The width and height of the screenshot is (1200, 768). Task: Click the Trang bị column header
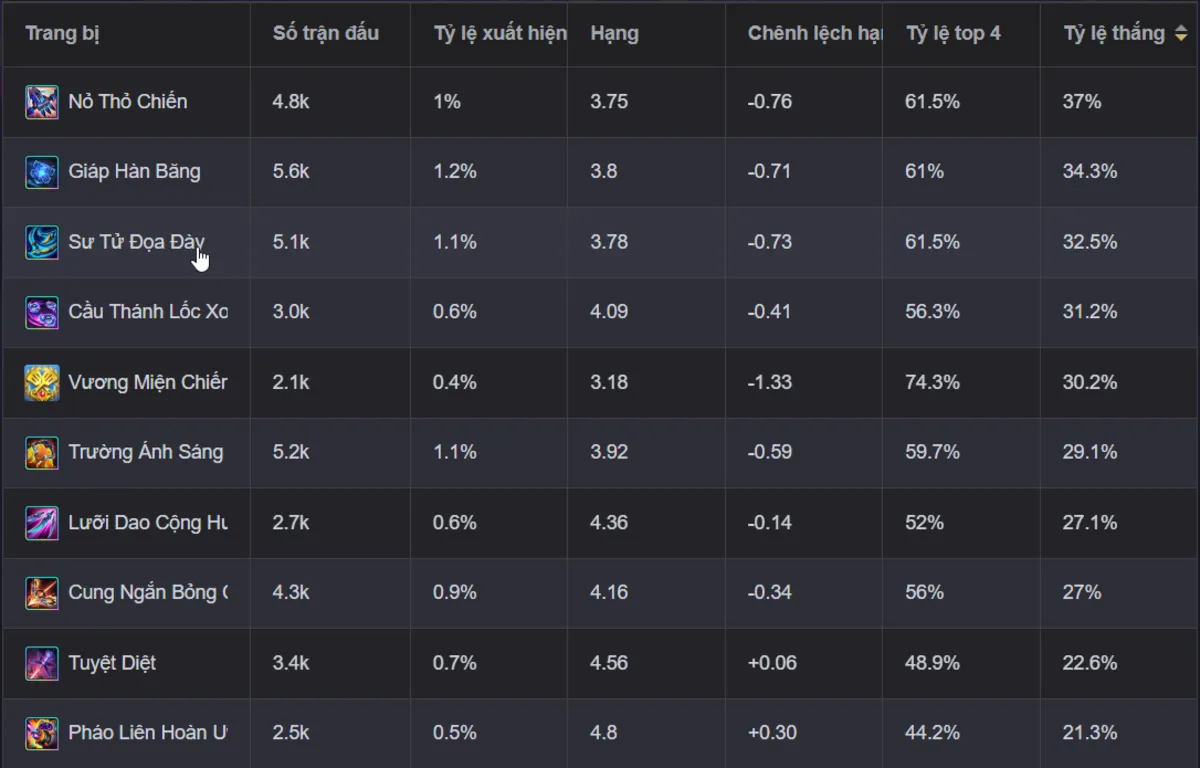pyautogui.click(x=62, y=33)
